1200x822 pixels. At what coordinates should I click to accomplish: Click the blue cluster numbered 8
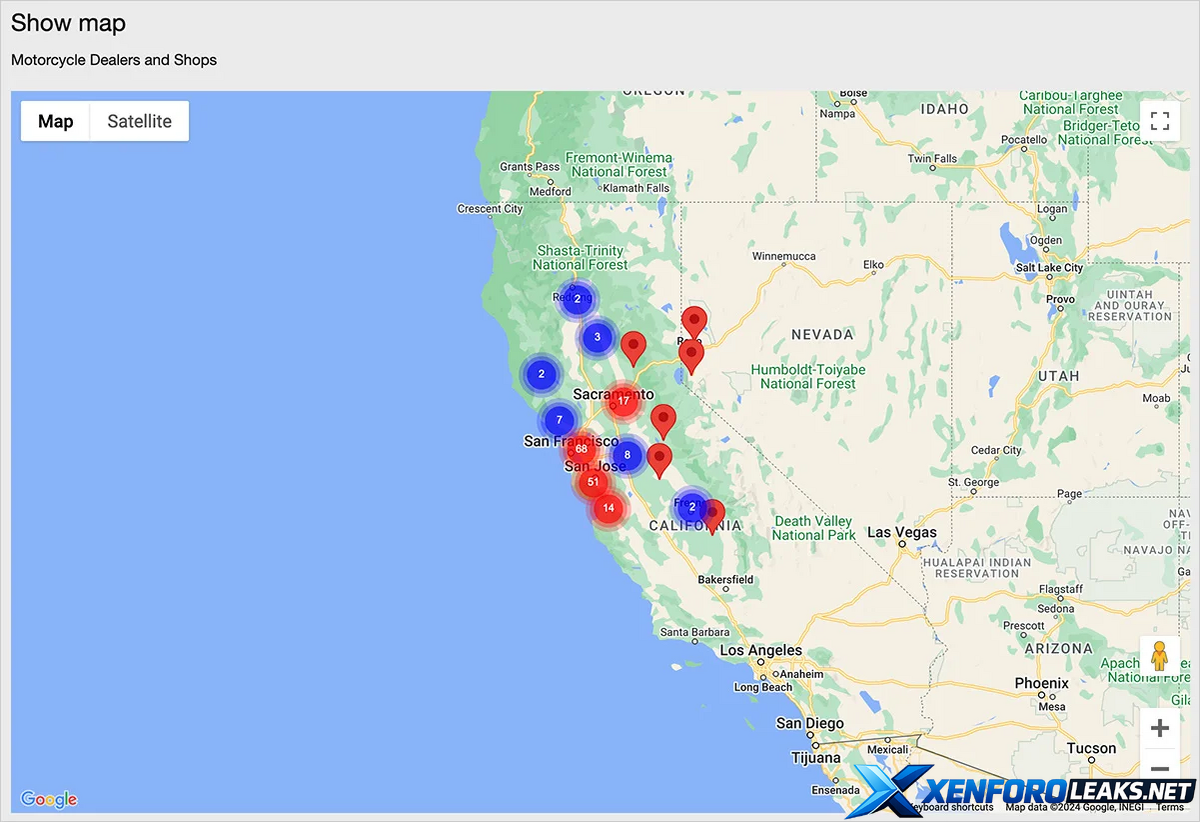point(627,455)
